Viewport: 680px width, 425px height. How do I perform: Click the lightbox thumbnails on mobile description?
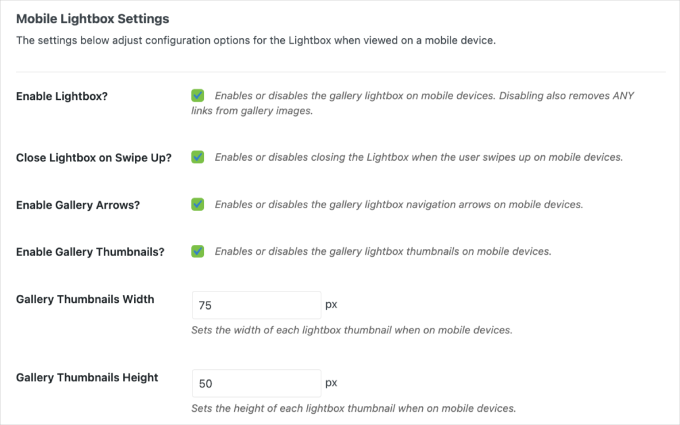(x=383, y=251)
